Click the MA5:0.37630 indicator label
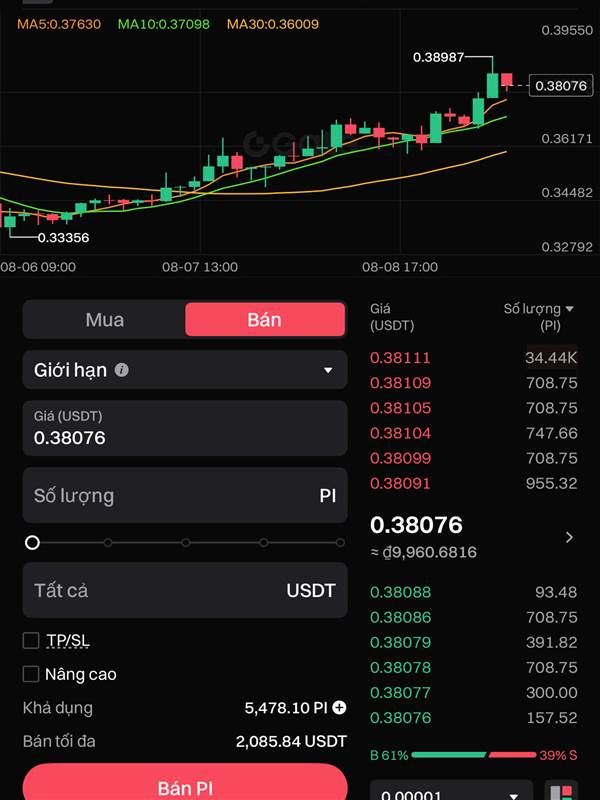This screenshot has width=600, height=800. click(x=59, y=24)
